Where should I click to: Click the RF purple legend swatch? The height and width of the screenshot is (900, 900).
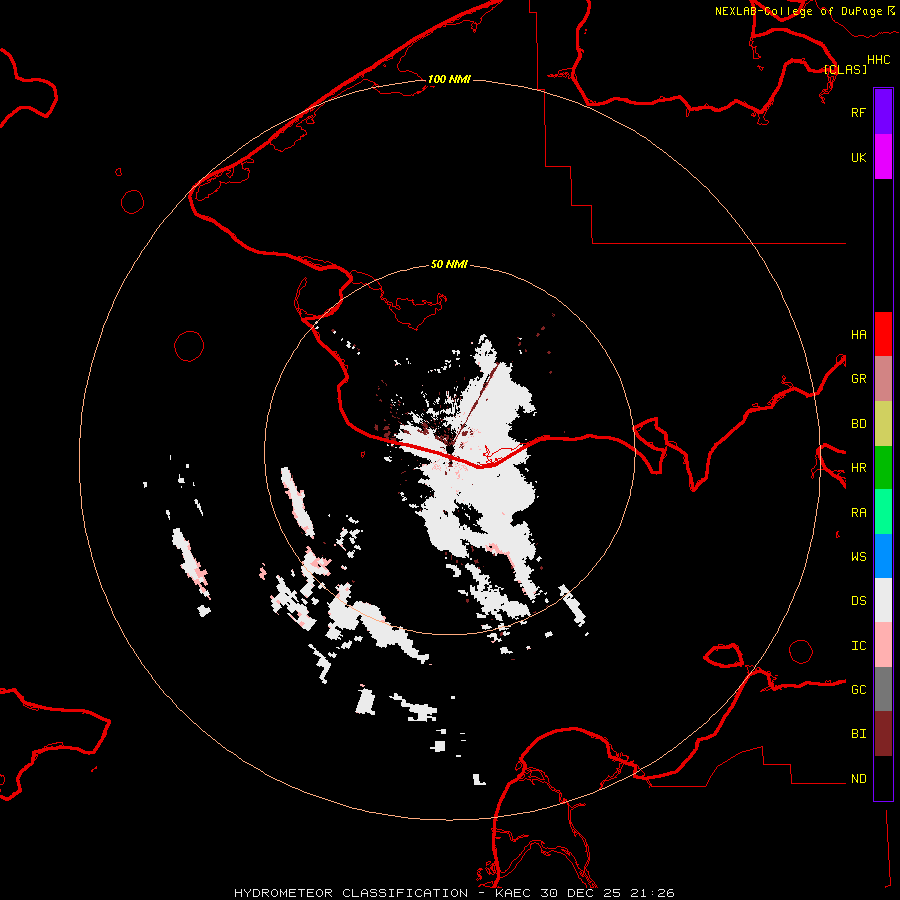(x=883, y=112)
